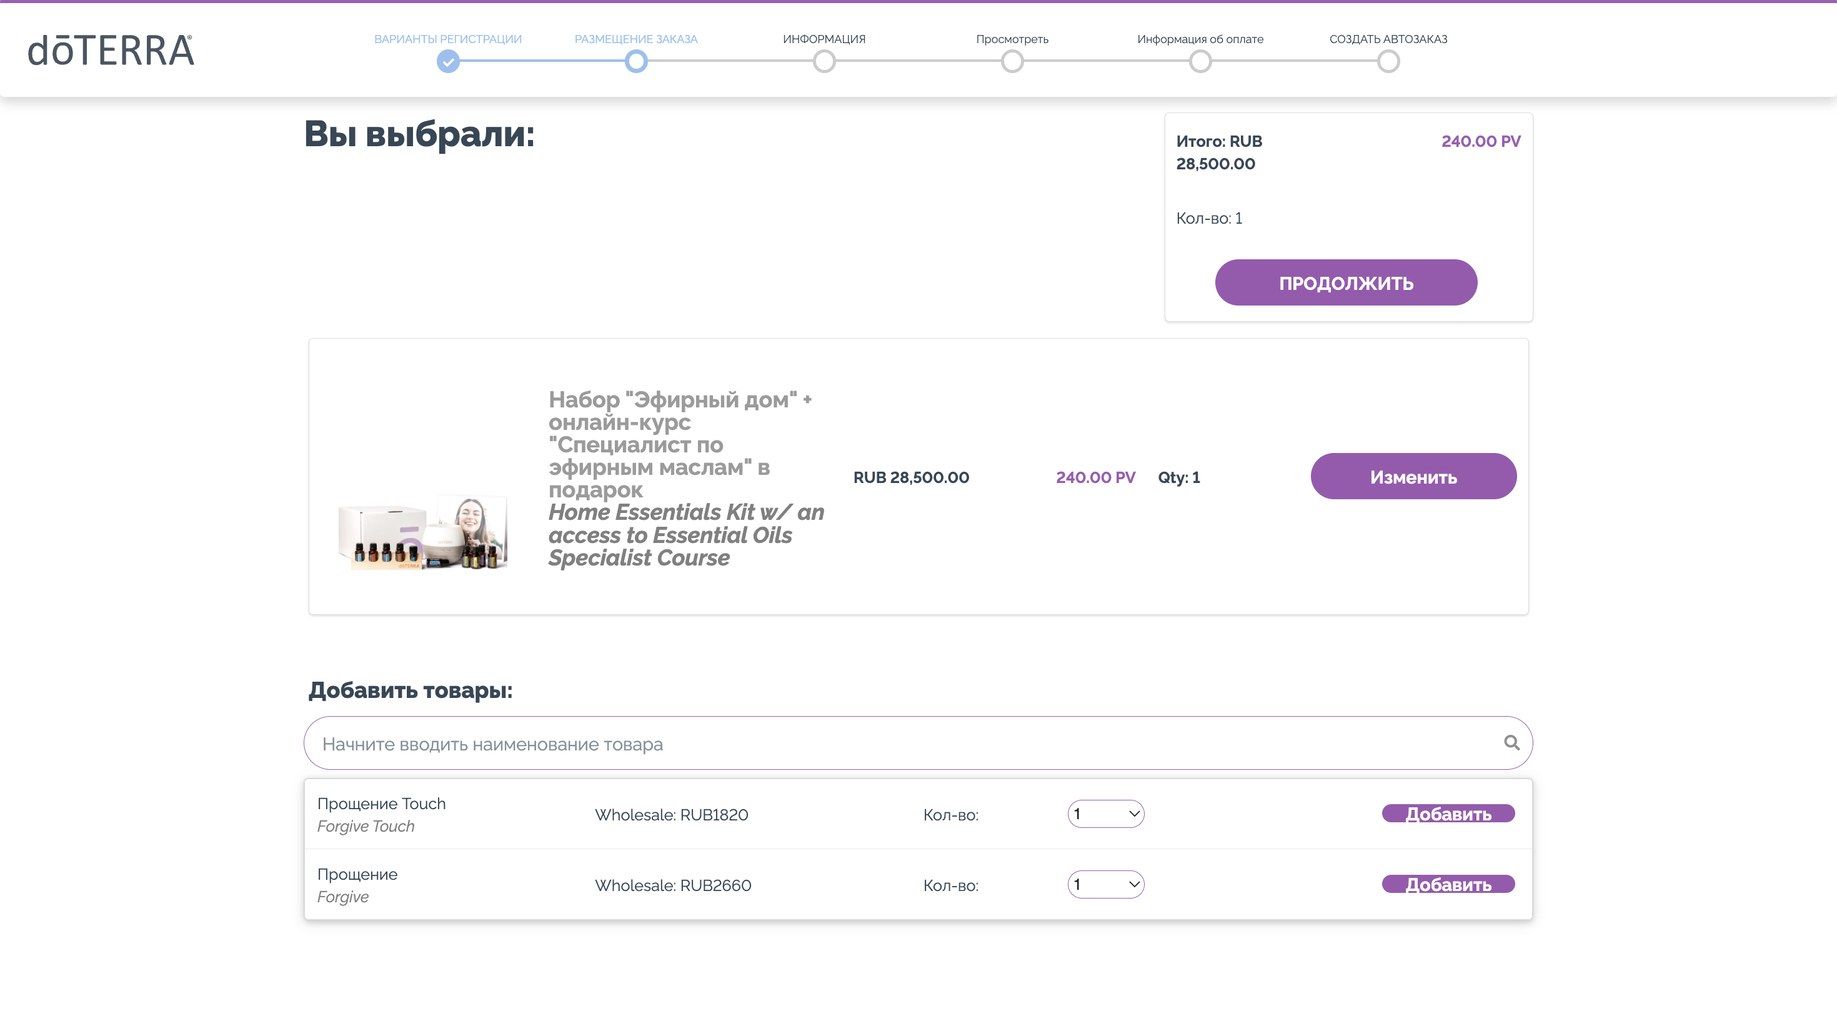The image size is (1837, 1036).
Task: Click the search magnifier icon
Action: [1511, 743]
